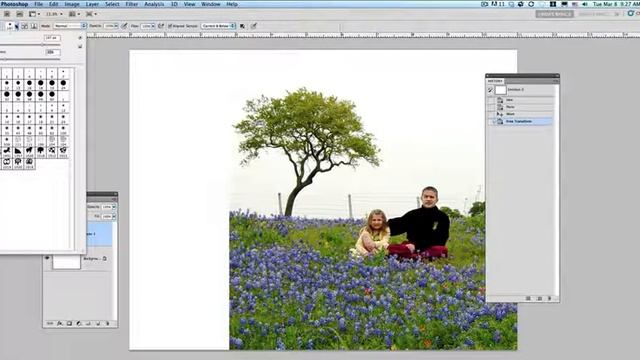Open the Select menu
Viewport: 640px width, 360px height.
(x=112, y=4)
